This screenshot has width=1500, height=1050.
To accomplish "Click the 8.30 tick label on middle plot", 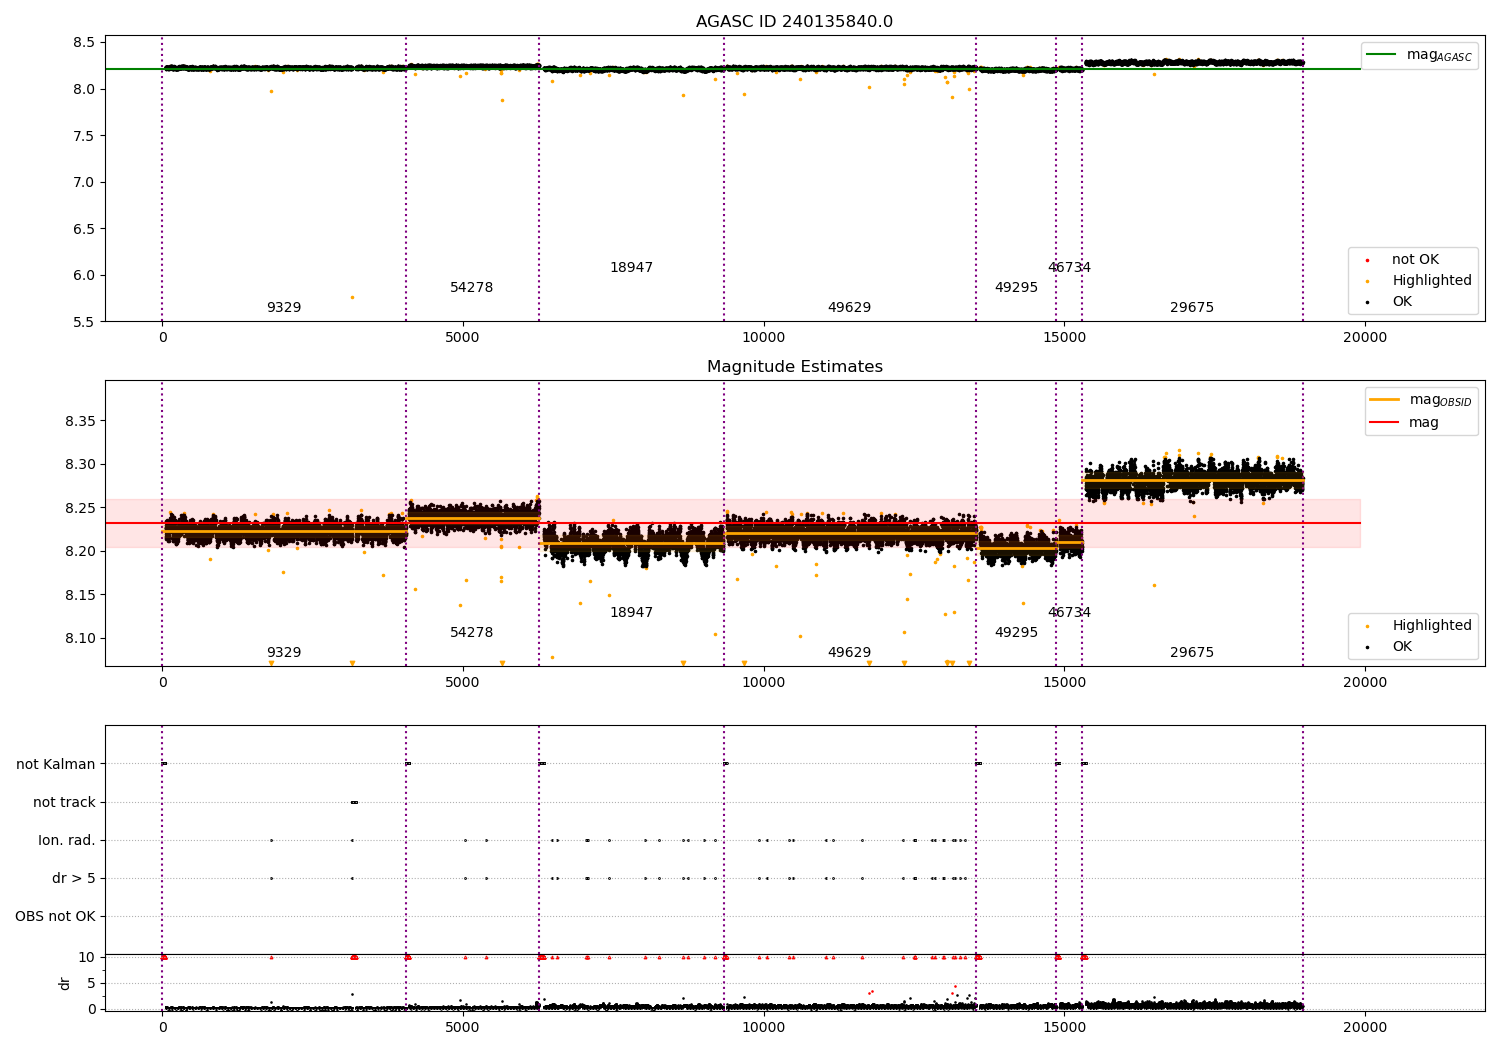I will click(80, 465).
